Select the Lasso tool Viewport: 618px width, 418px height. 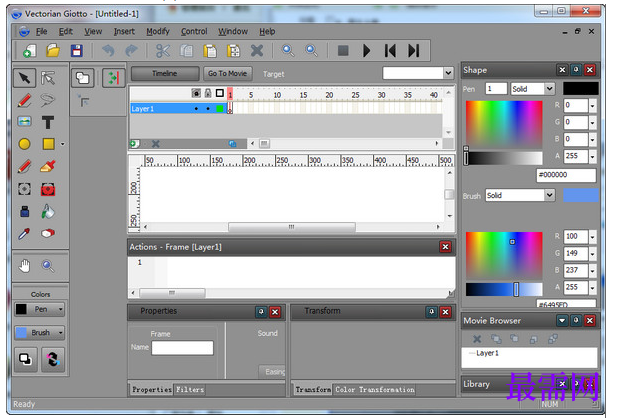pyautogui.click(x=48, y=100)
